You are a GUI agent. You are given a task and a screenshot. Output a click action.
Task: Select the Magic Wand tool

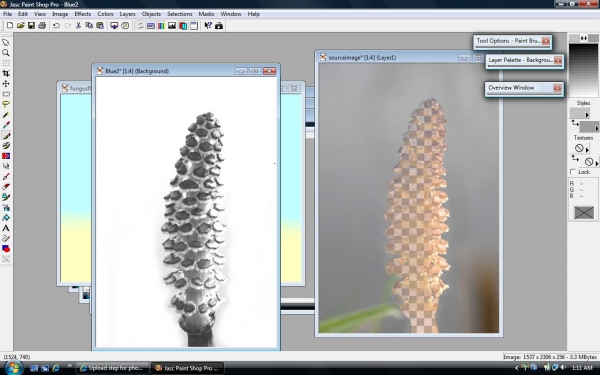tap(6, 114)
